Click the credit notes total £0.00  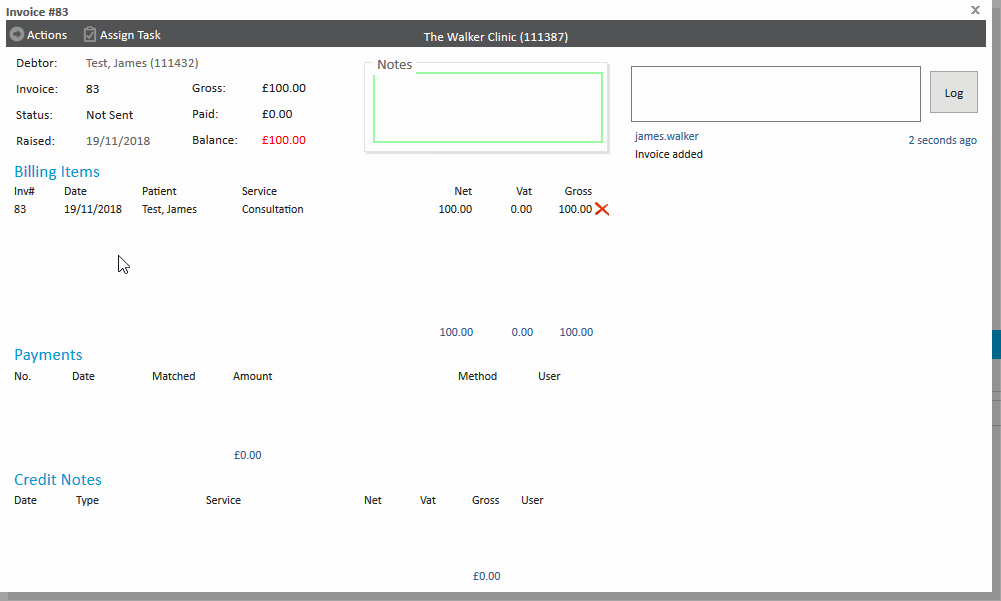[x=486, y=576]
